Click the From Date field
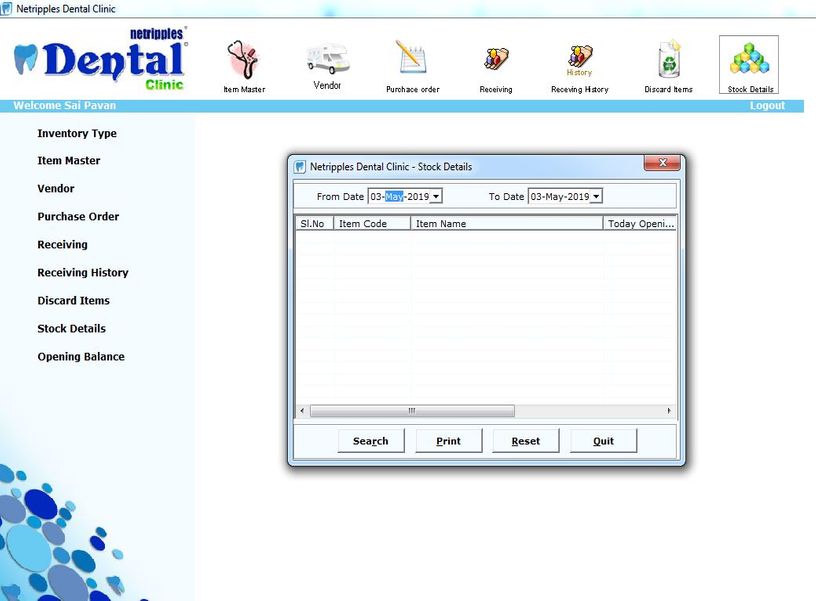This screenshot has height=601, width=816. click(x=405, y=197)
